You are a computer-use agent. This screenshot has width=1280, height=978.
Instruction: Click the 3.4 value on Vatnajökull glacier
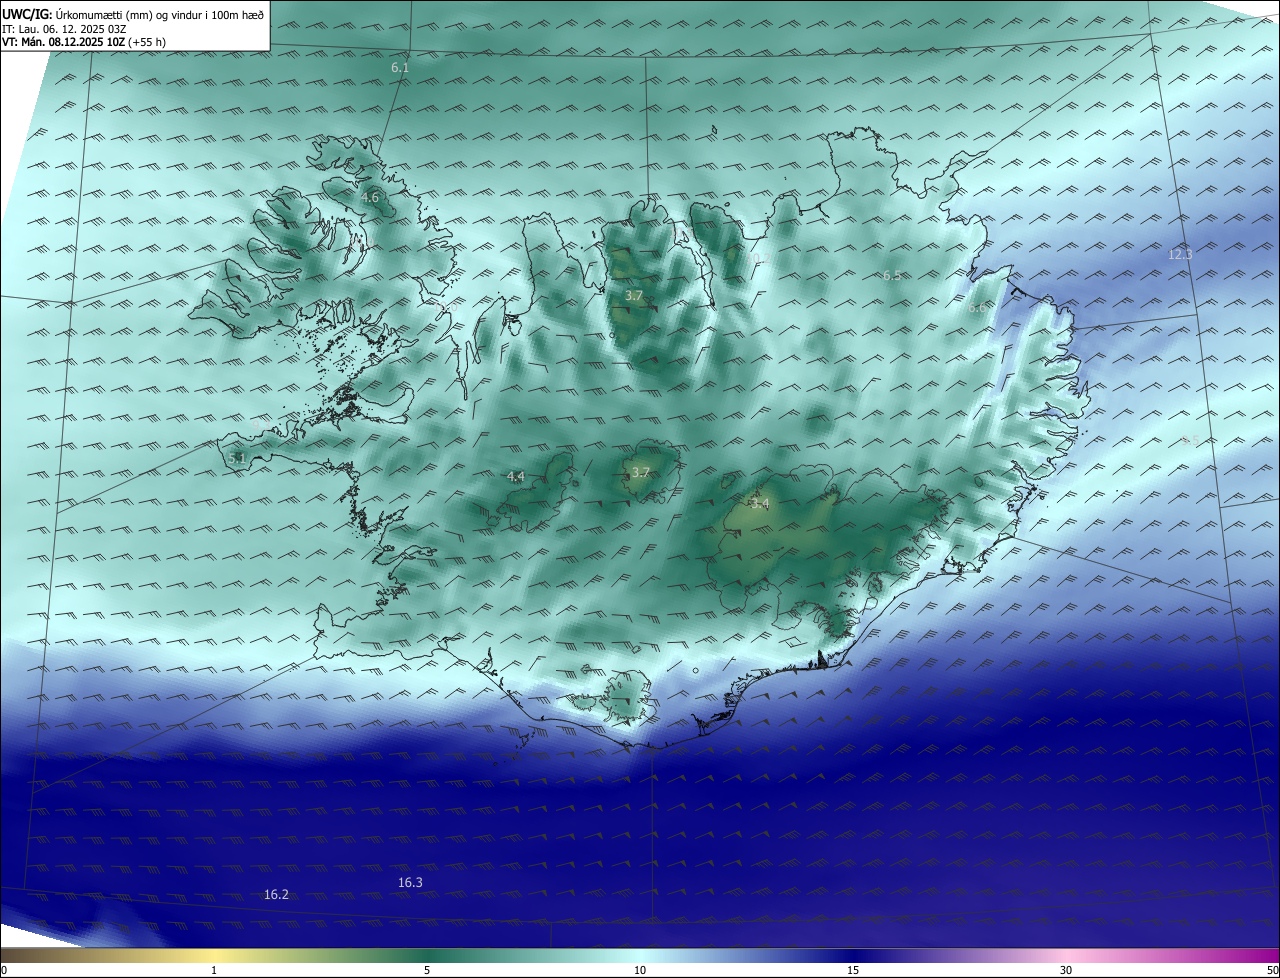(x=760, y=505)
